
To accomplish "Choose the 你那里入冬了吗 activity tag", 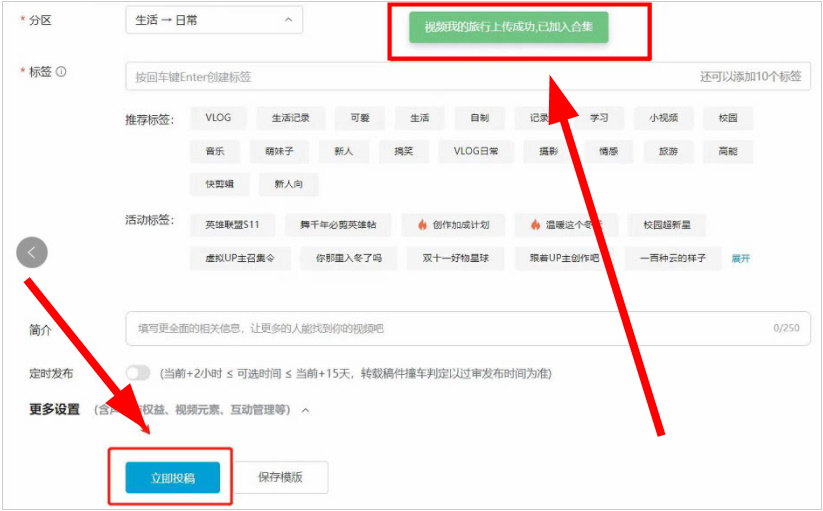I will point(349,258).
